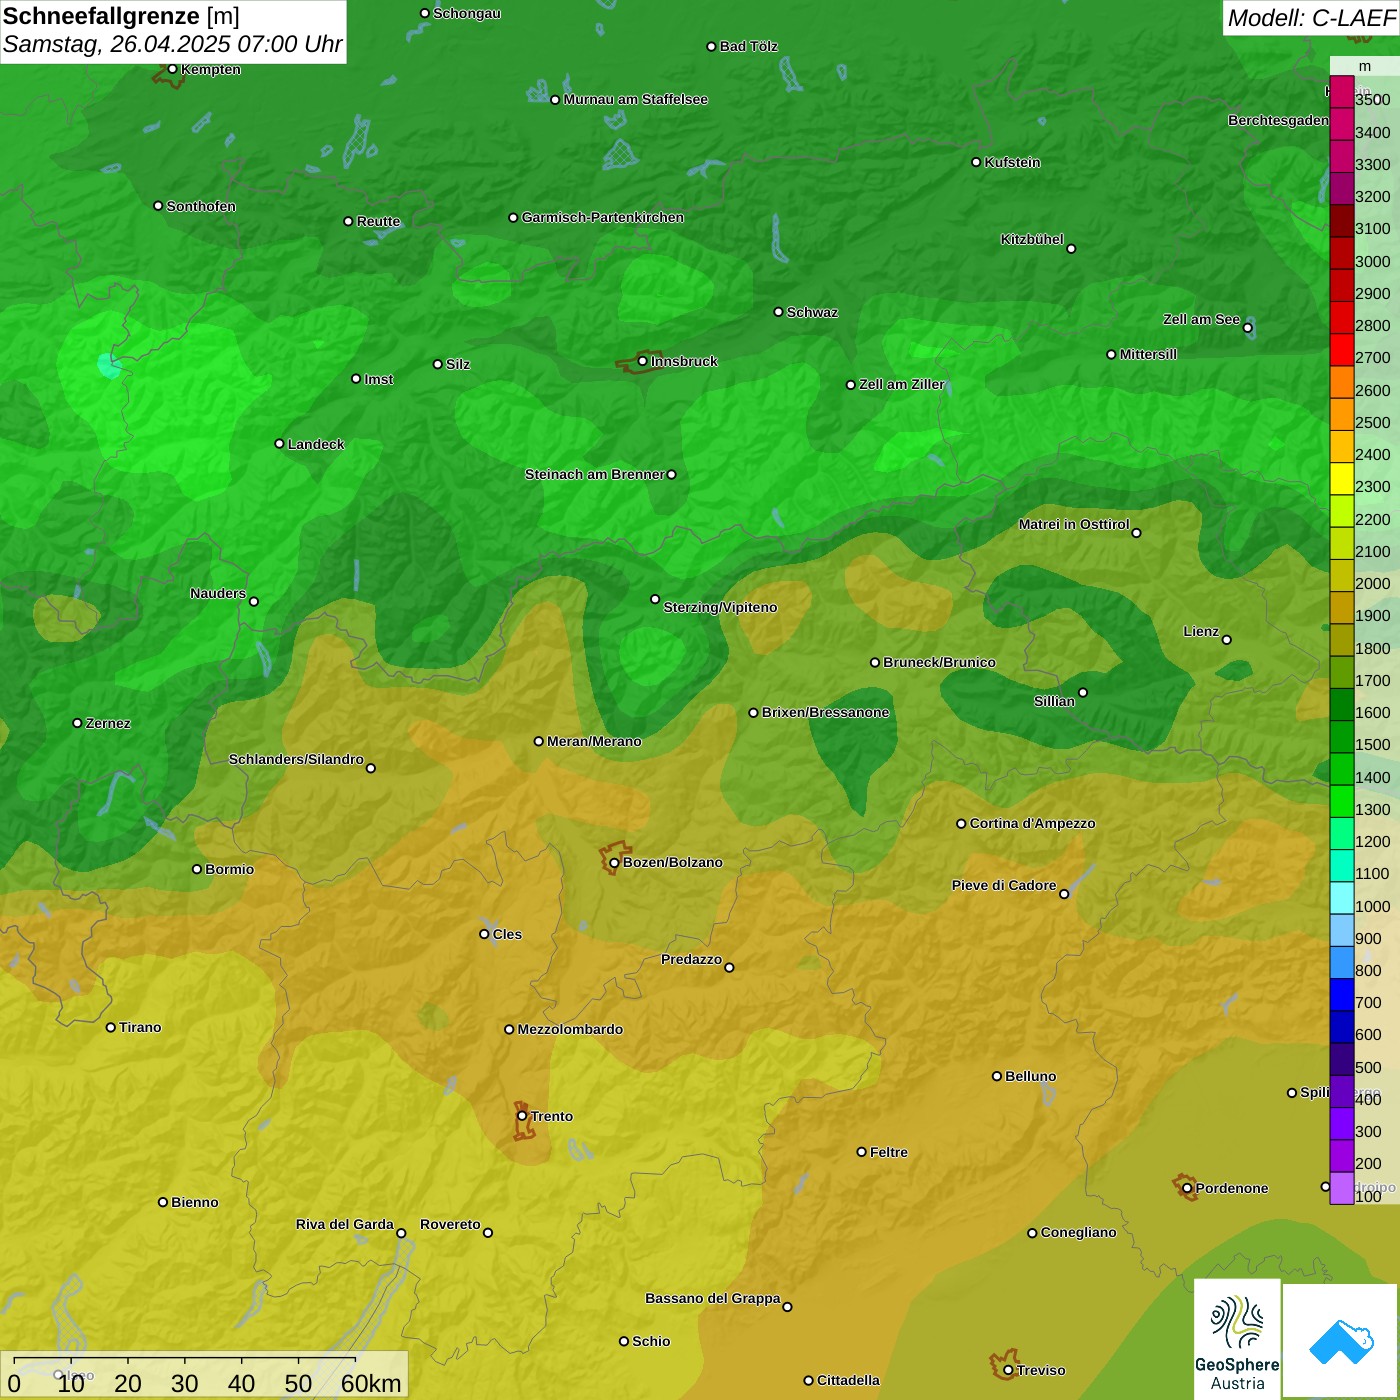Click the 1000 m light cyan legend swatch
Viewport: 1400px width, 1400px height.
[1341, 898]
